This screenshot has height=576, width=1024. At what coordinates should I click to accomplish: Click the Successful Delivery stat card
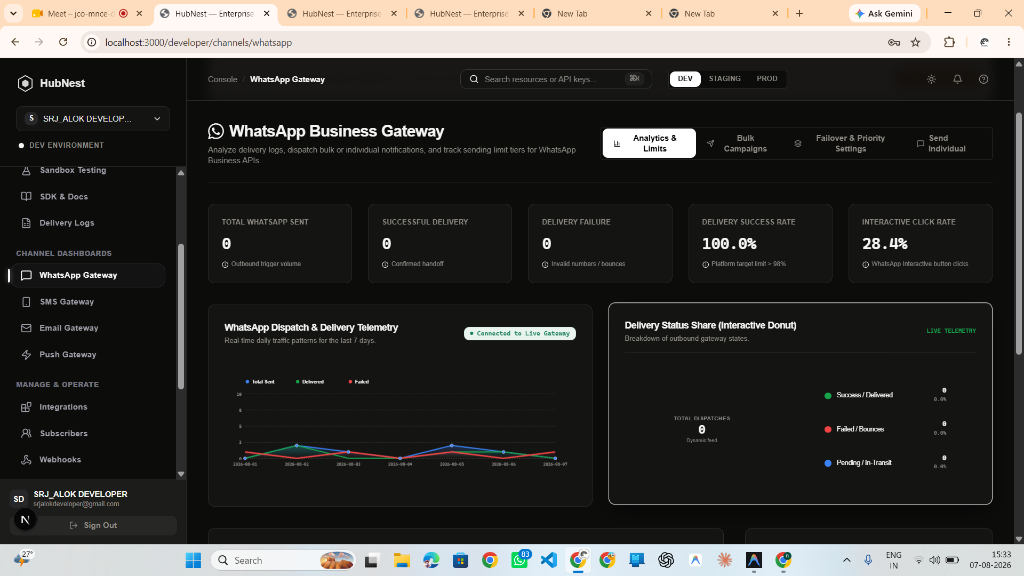440,243
